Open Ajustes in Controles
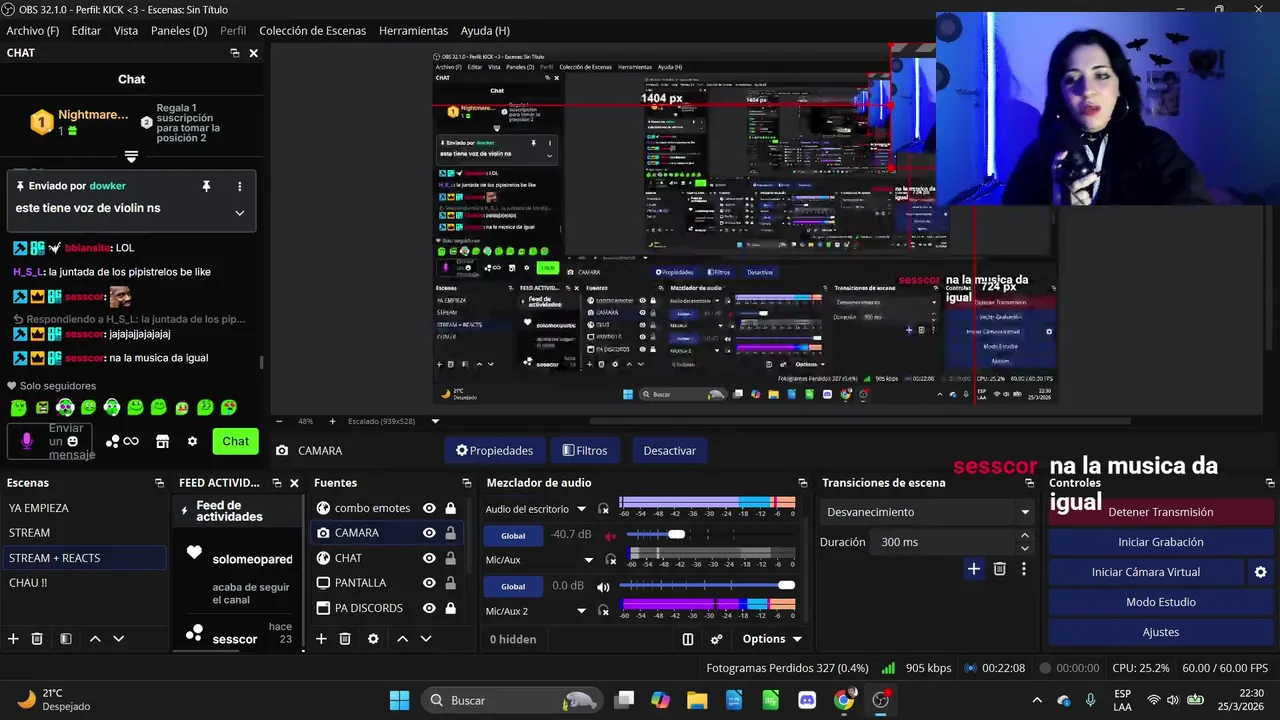 coord(1160,632)
